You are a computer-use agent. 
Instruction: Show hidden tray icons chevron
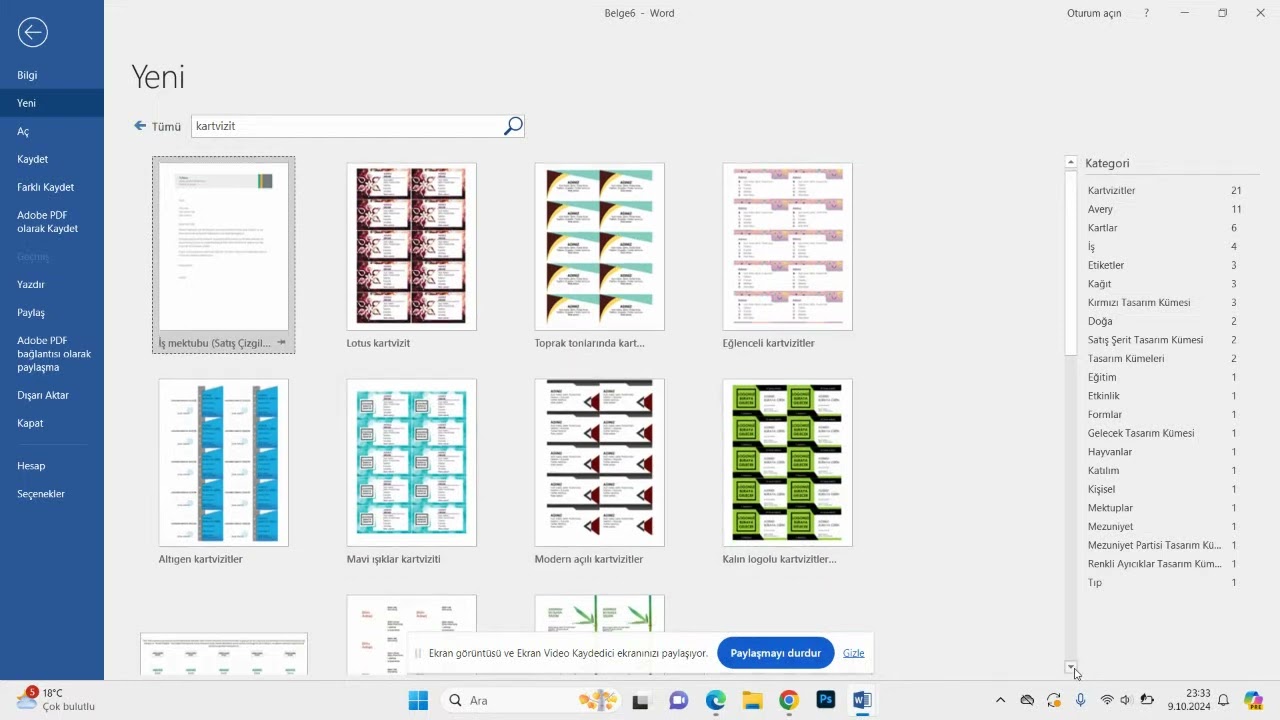tap(1000, 700)
